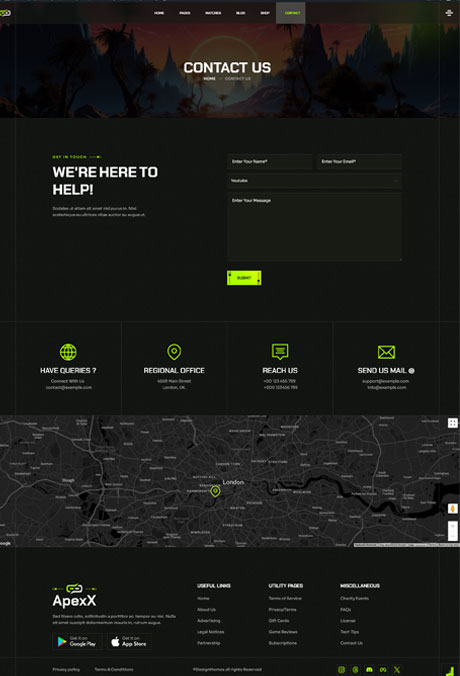The height and width of the screenshot is (676, 460).
Task: Open the Advertising footer link
Action: click(209, 621)
